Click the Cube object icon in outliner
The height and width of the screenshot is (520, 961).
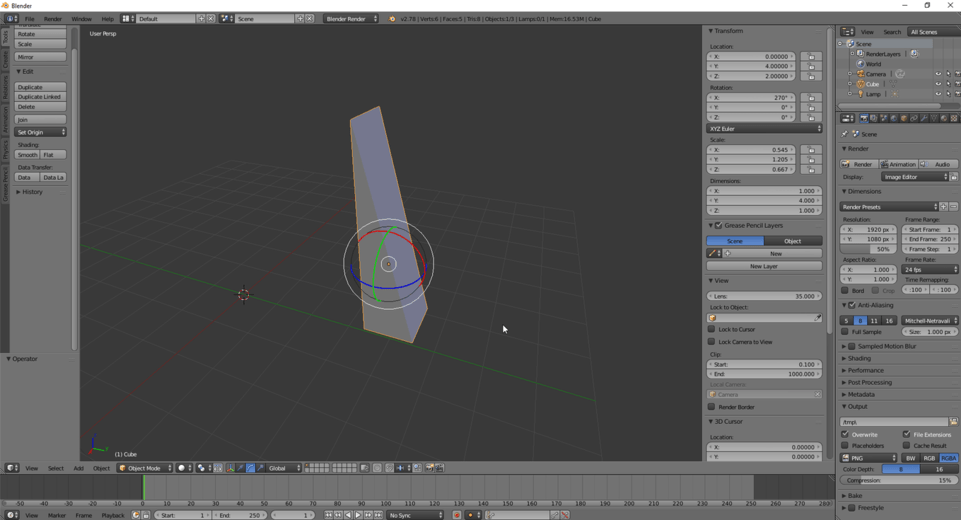860,84
